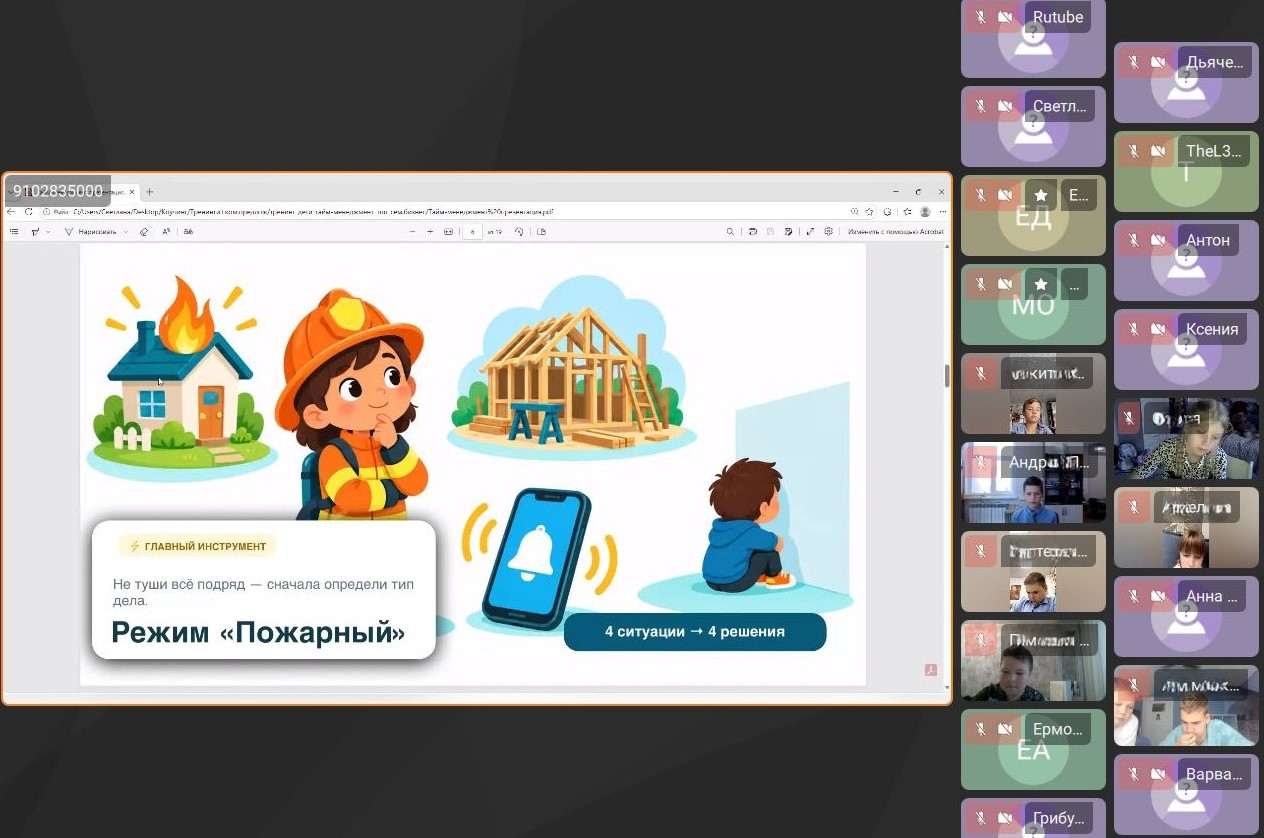The height and width of the screenshot is (838, 1264).
Task: Select the eraser tool in PDF toolbar
Action: click(144, 231)
